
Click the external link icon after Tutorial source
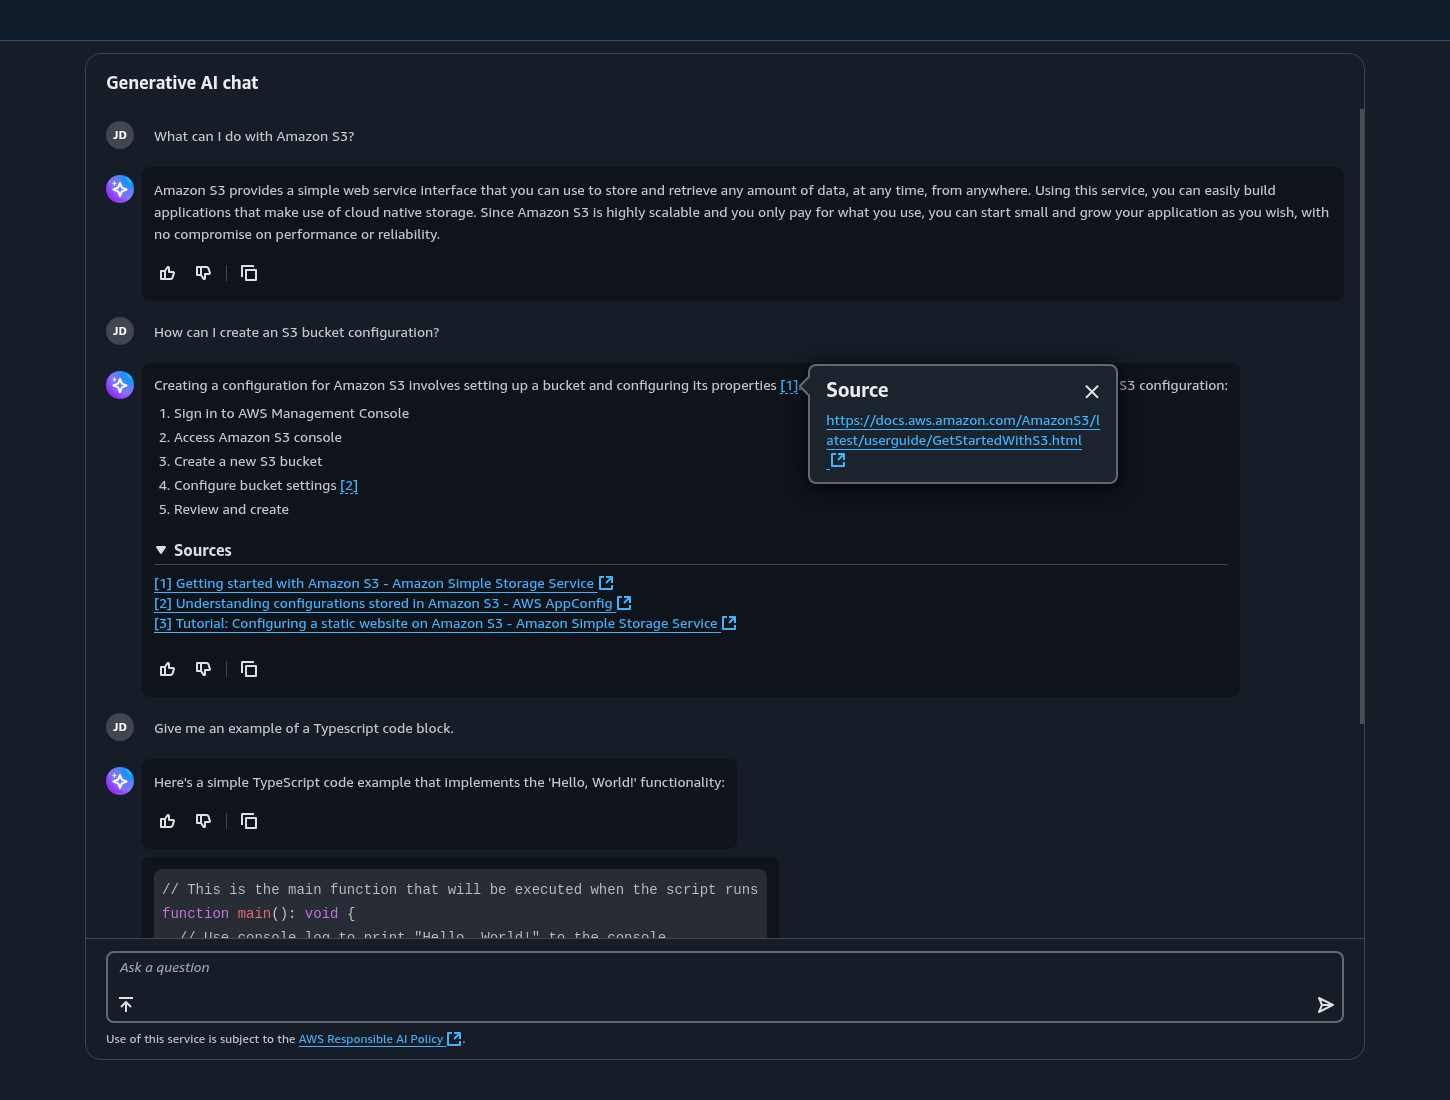pos(728,622)
